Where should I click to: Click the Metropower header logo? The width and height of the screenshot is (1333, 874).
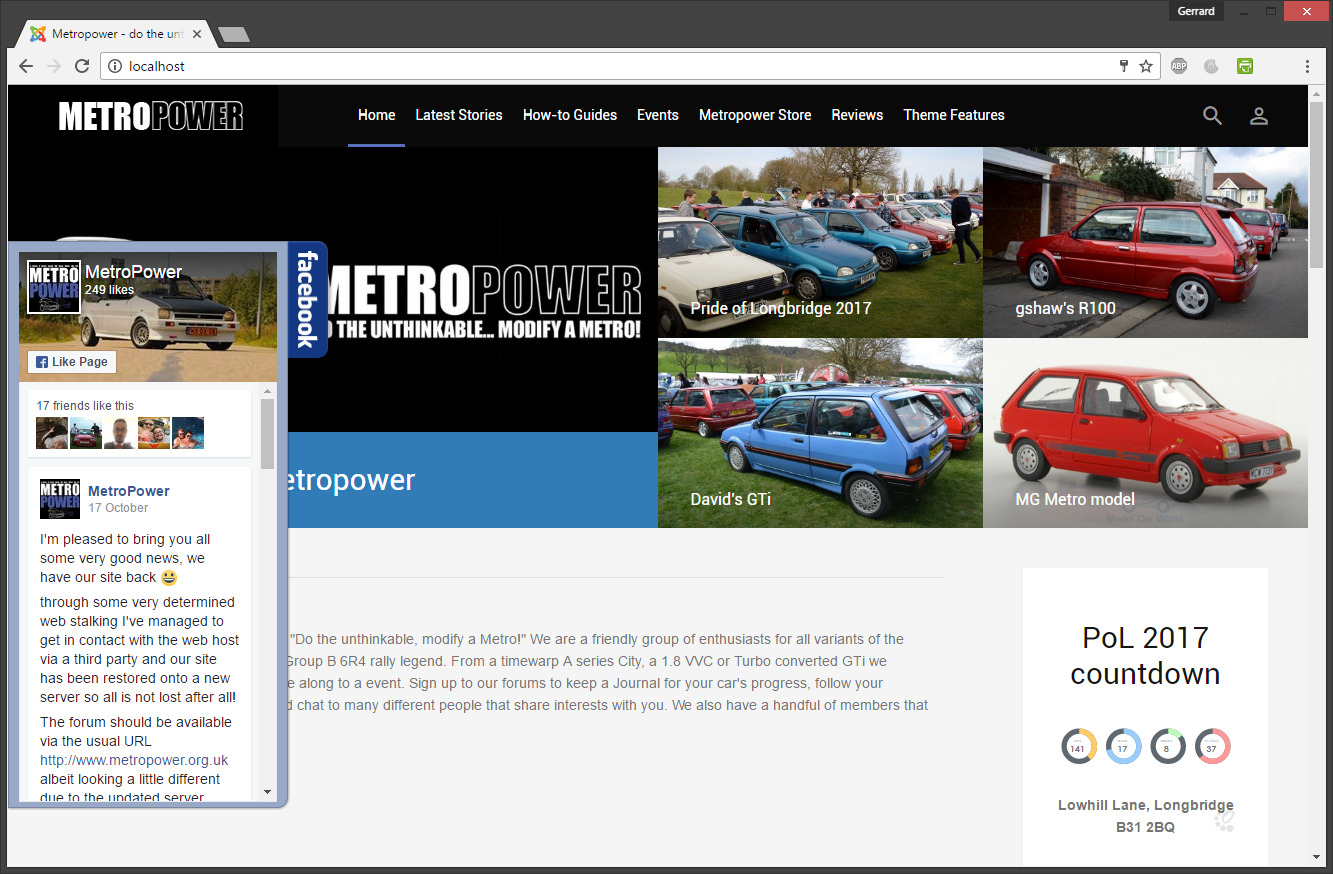pos(151,116)
